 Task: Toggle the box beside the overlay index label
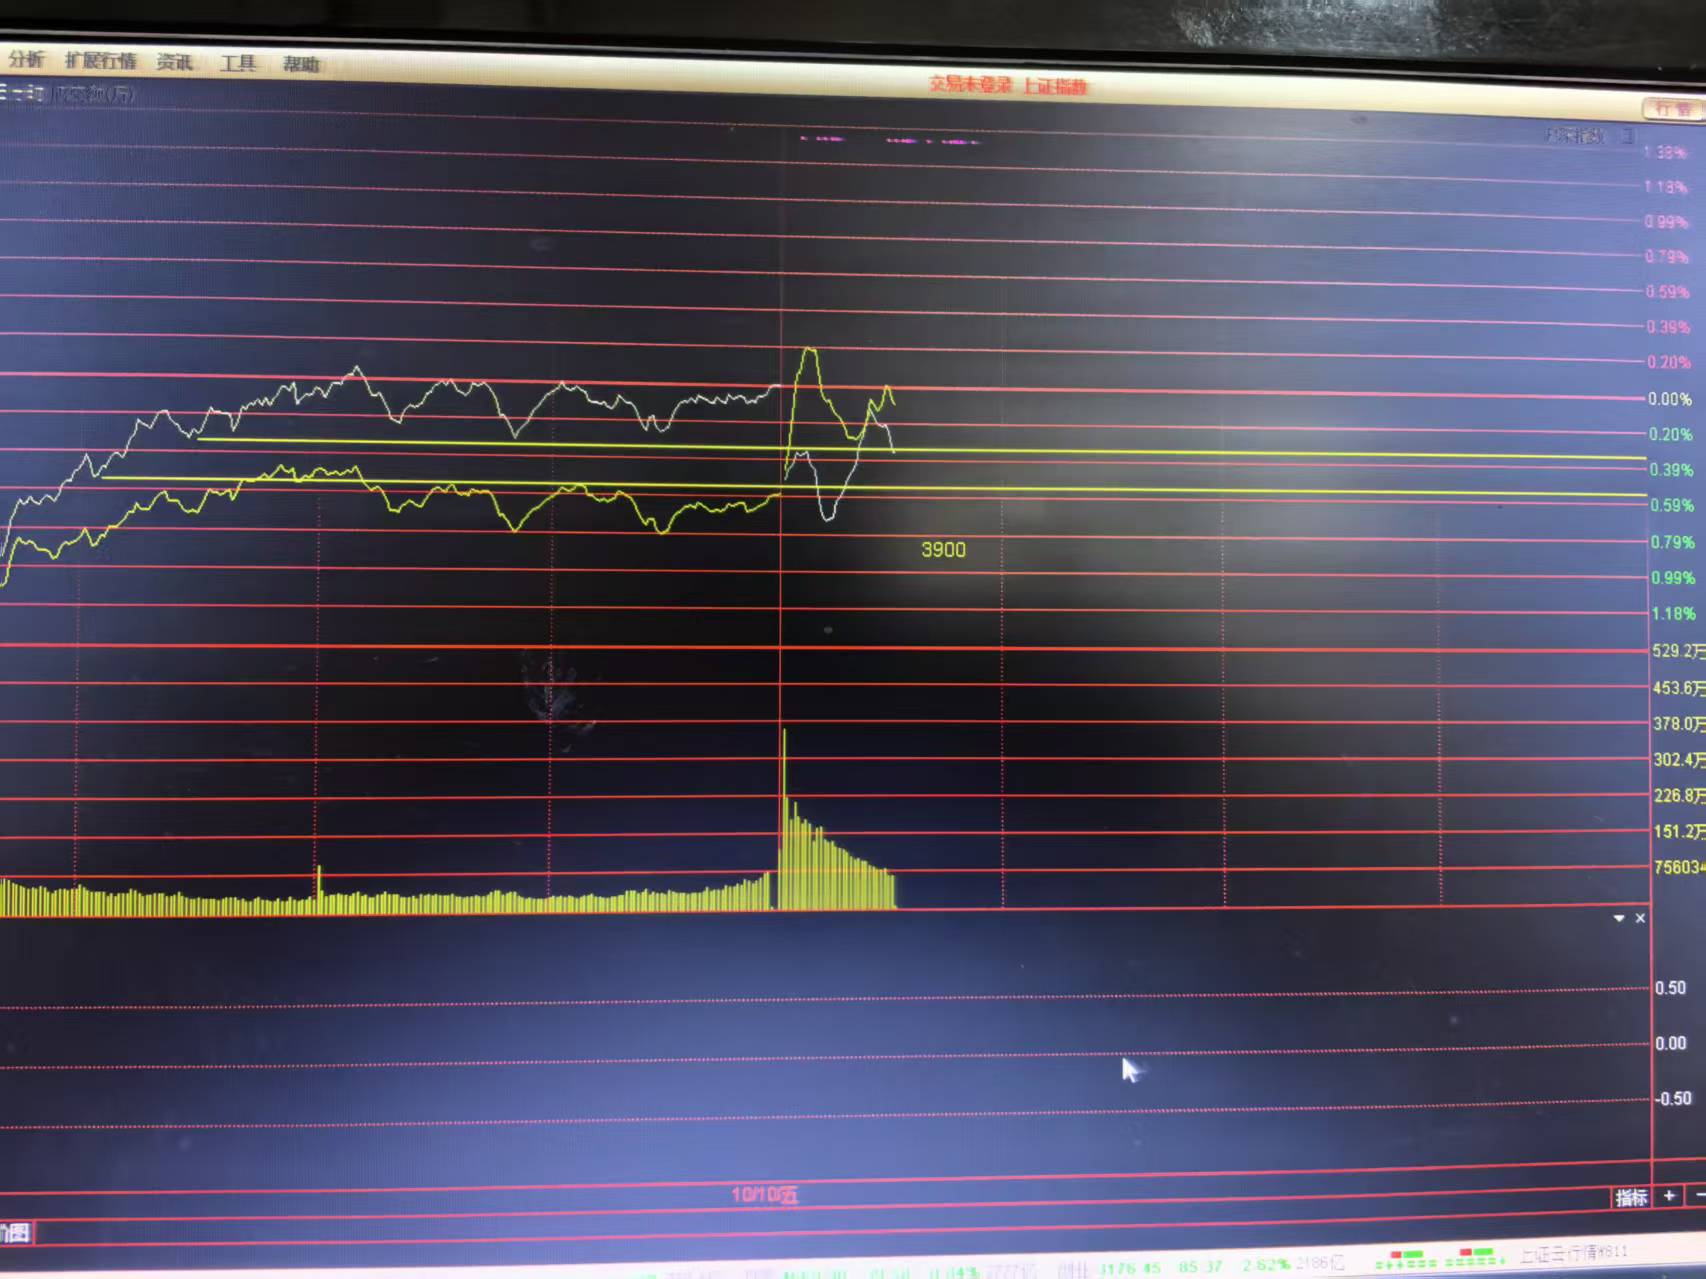1627,135
